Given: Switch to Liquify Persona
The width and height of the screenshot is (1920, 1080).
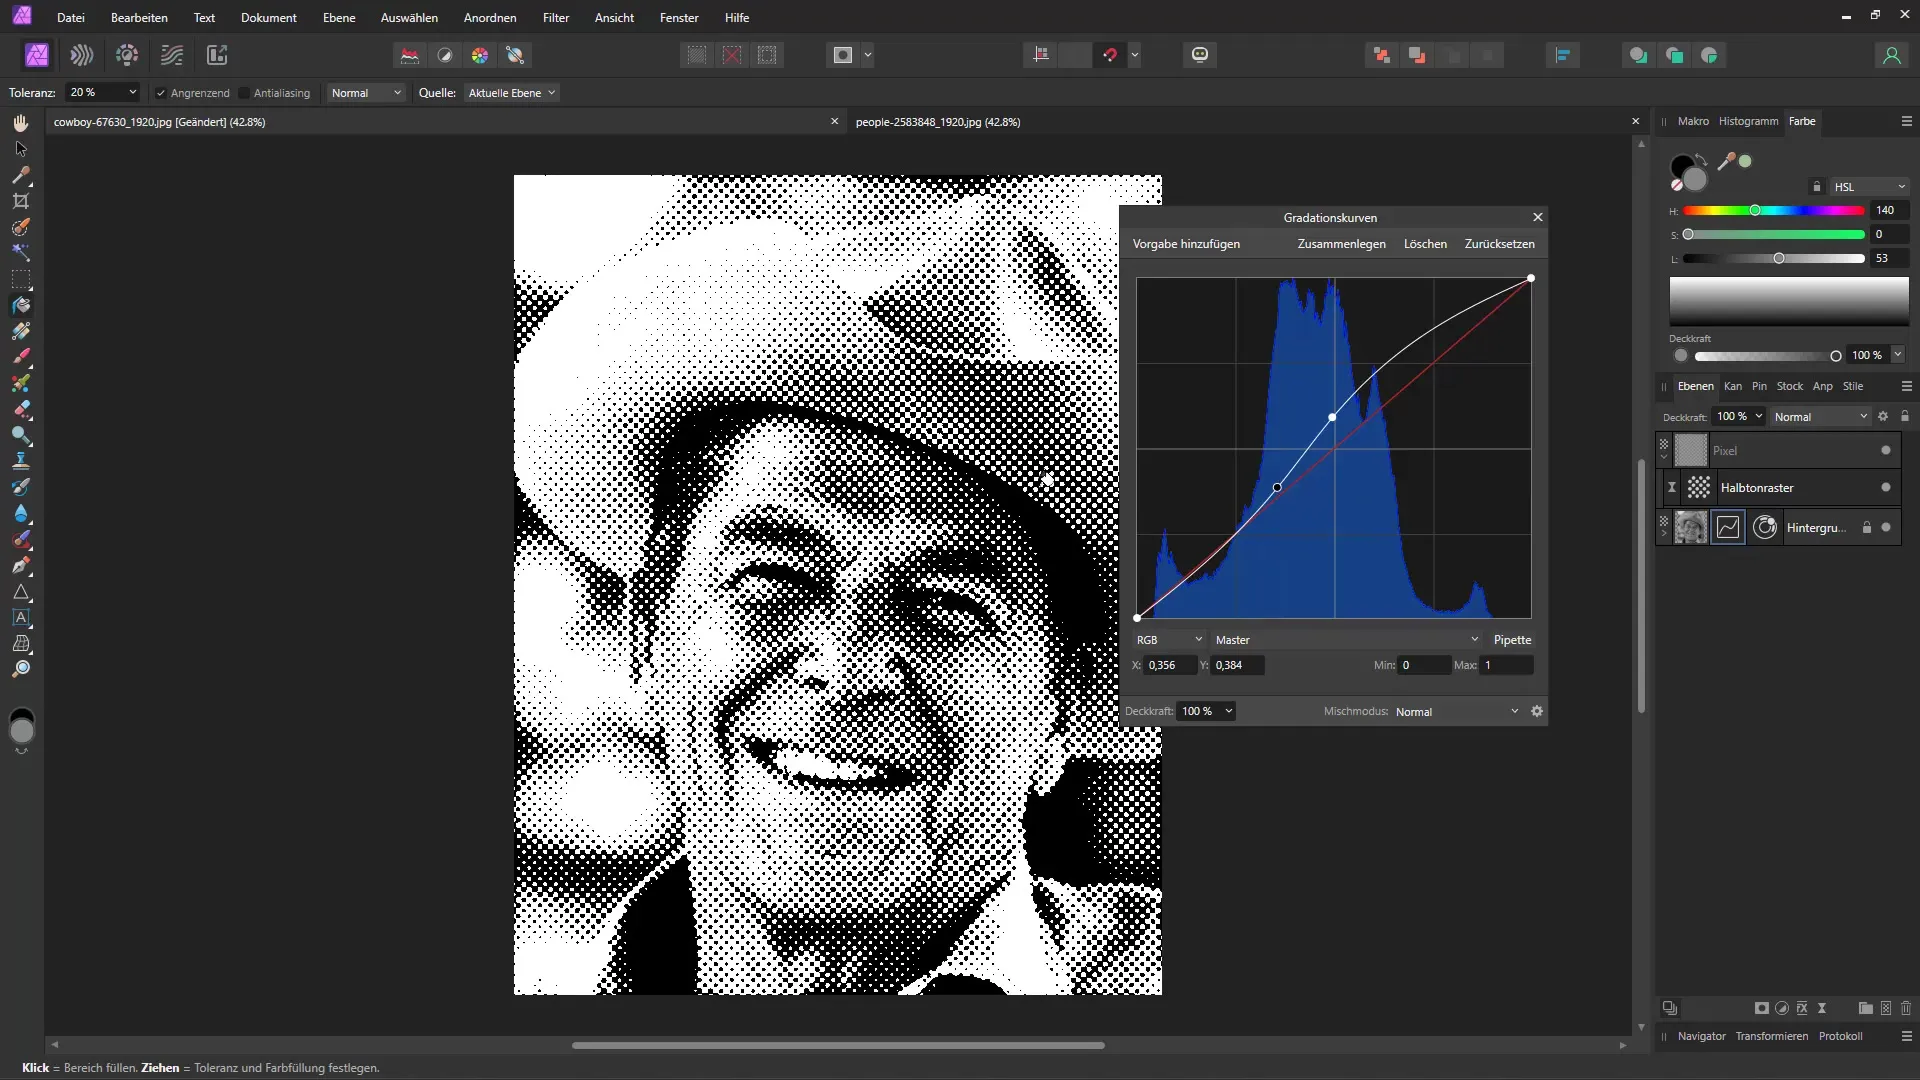Looking at the screenshot, I should point(82,55).
